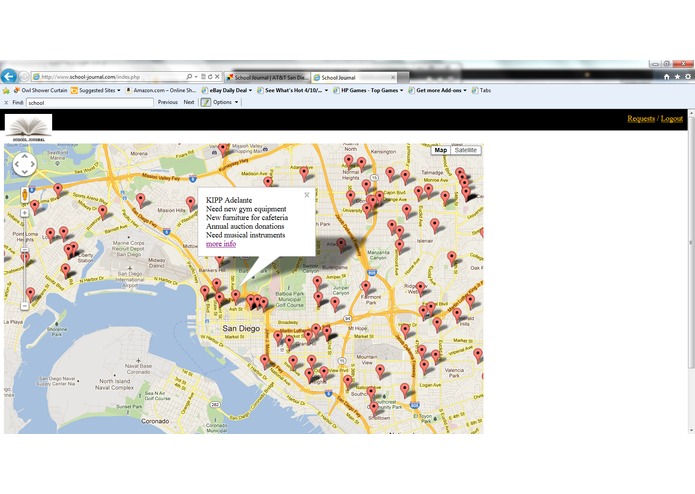
Task: Click the KIPP Adelante title text
Action: point(229,200)
